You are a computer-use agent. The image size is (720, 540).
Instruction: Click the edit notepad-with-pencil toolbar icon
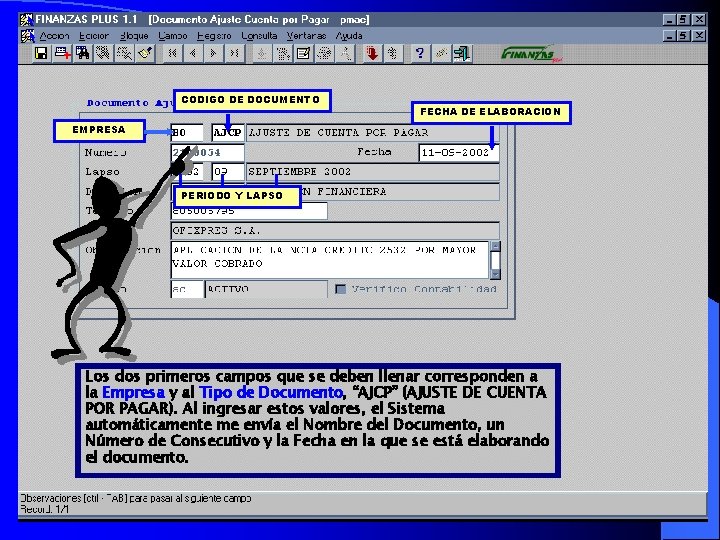[x=303, y=54]
